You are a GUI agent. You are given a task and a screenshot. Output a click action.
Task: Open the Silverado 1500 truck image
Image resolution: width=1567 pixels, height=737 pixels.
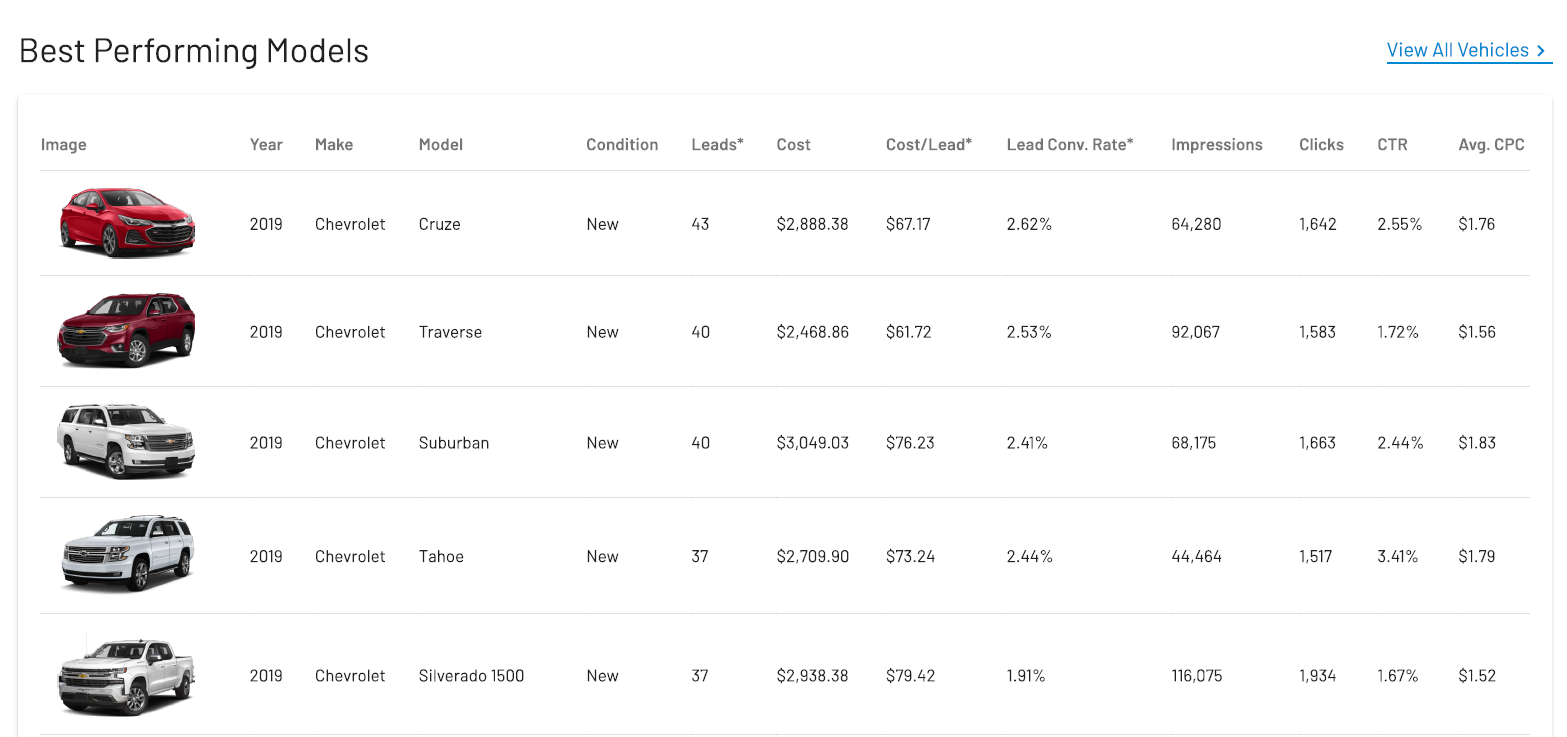point(126,674)
